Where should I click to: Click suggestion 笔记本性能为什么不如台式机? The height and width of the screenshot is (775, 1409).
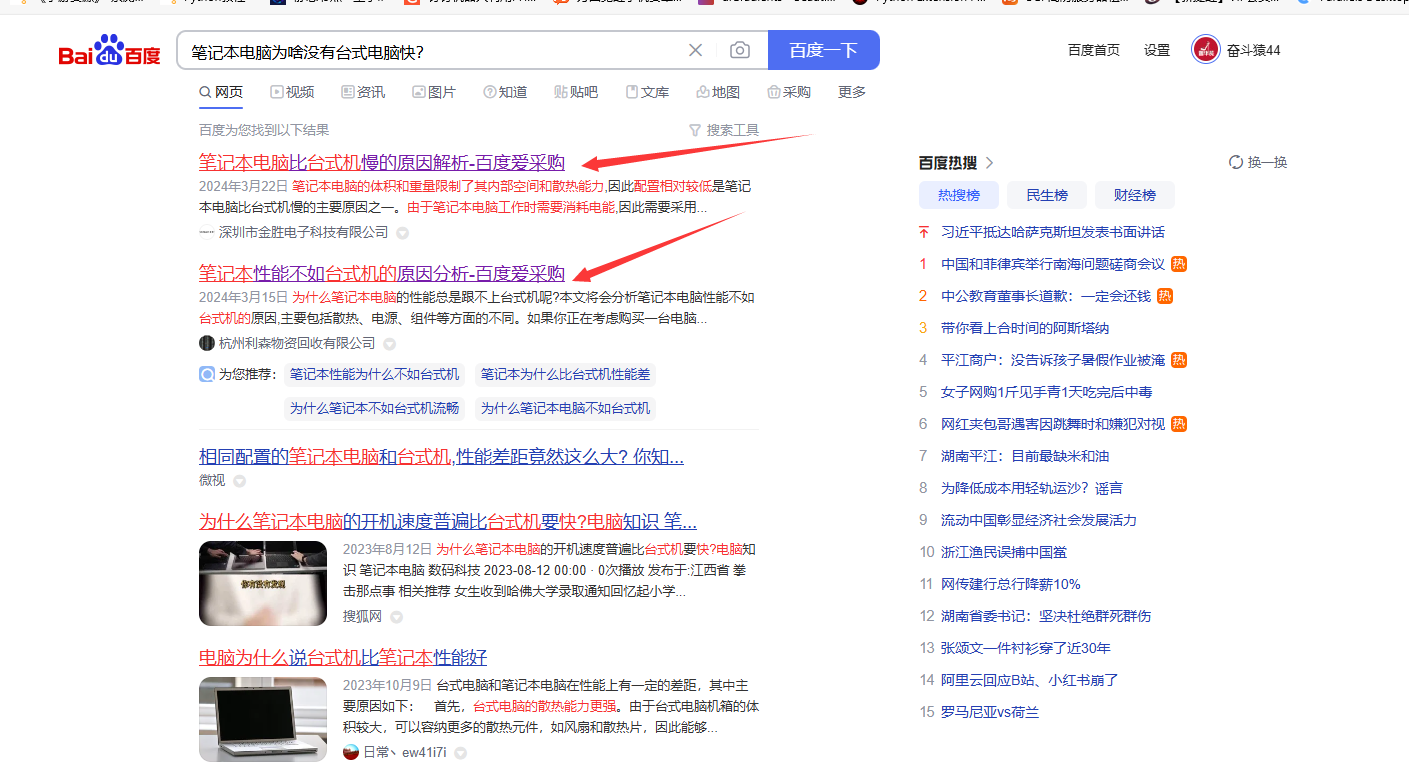click(375, 375)
